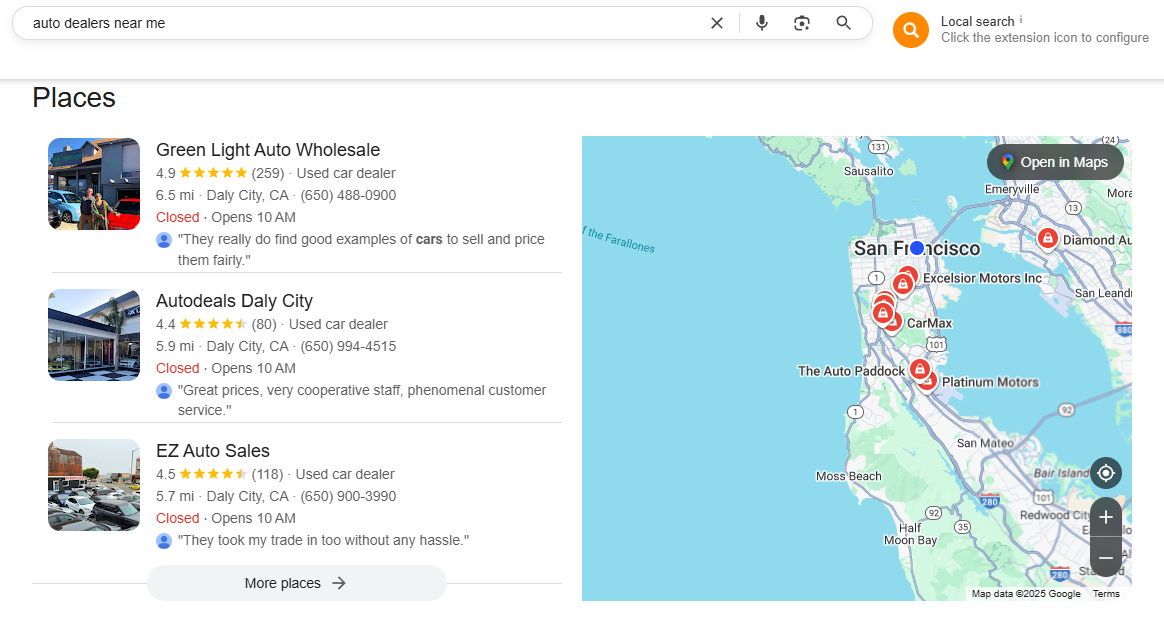
Task: Open map Terms link
Action: click(x=1106, y=594)
